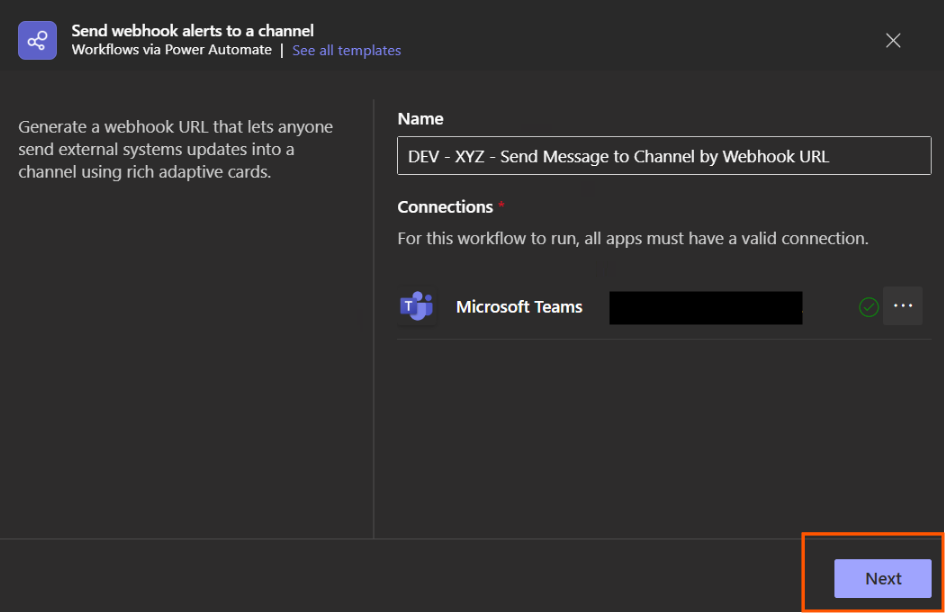945x613 pixels.
Task: Open the Microsoft Teams connection options menu
Action: (903, 306)
